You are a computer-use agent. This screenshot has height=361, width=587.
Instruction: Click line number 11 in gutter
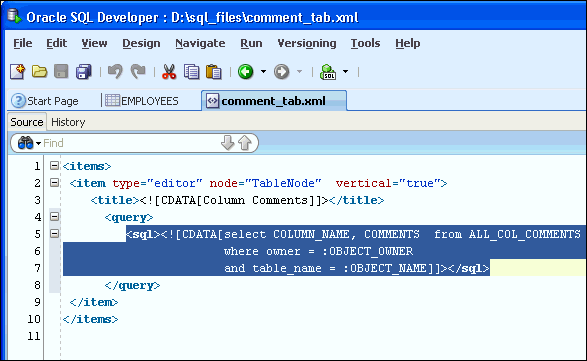point(34,336)
